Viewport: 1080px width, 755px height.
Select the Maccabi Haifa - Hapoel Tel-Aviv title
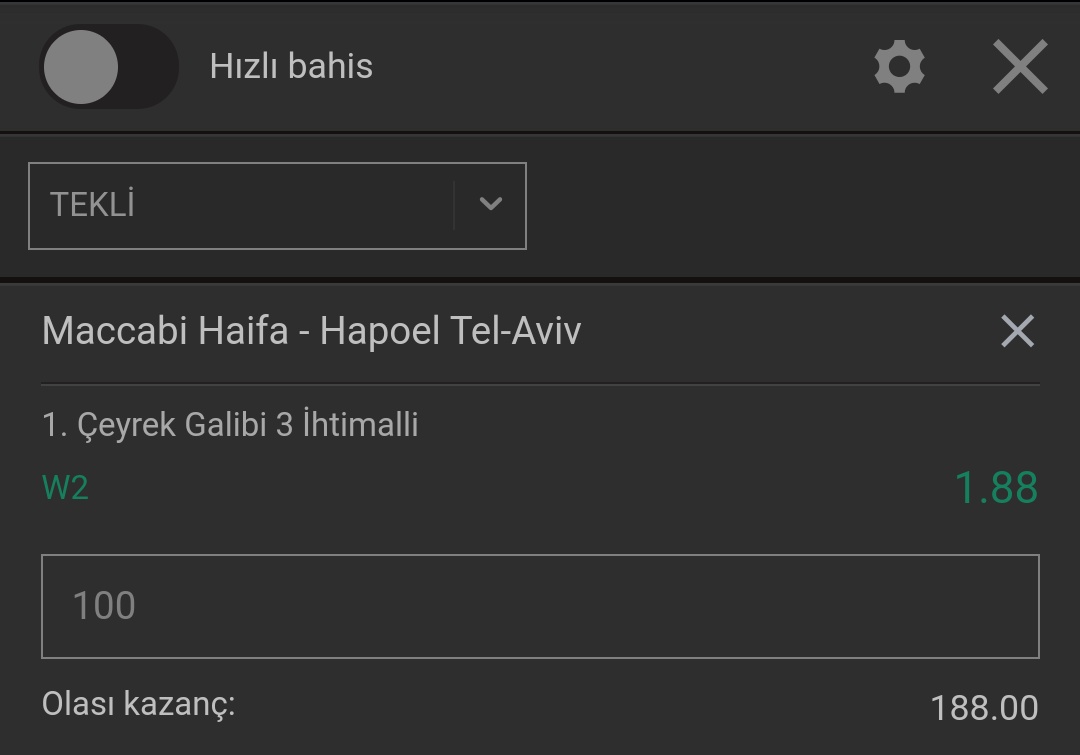[x=311, y=331]
